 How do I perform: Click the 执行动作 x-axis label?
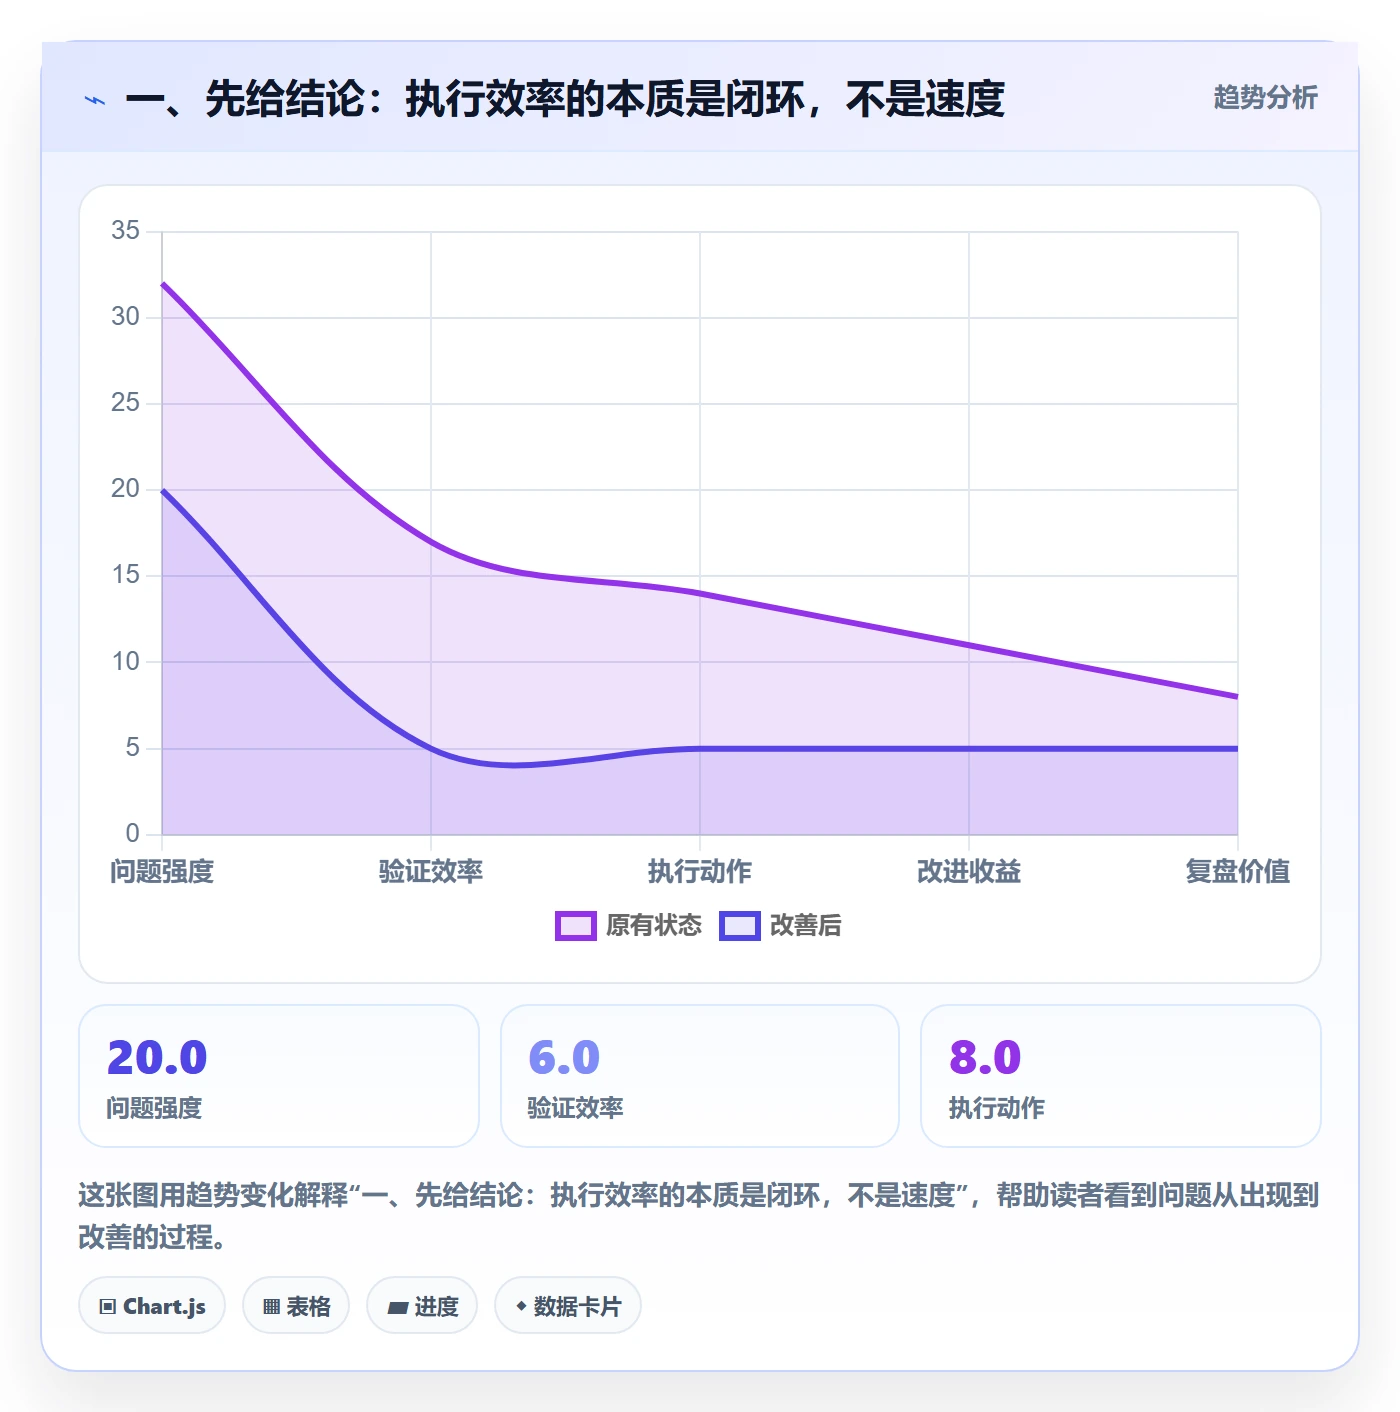tap(700, 872)
